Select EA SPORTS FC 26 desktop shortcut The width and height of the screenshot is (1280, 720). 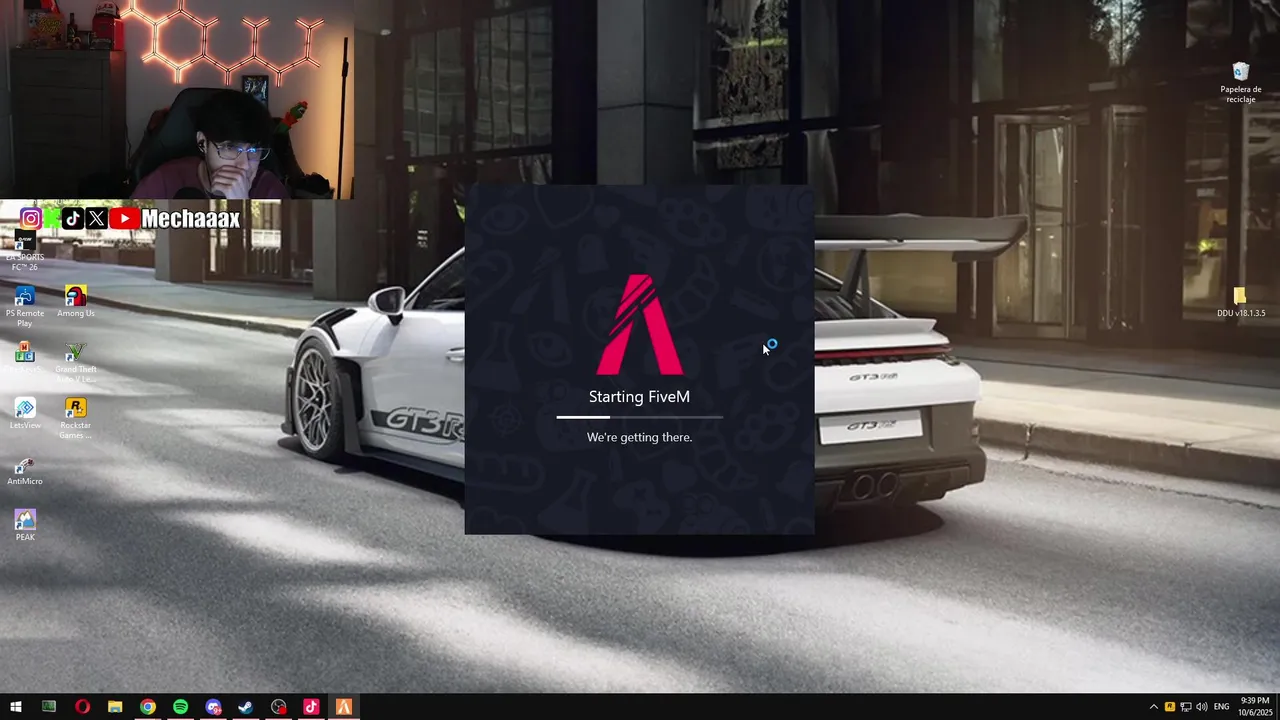pyautogui.click(x=25, y=251)
